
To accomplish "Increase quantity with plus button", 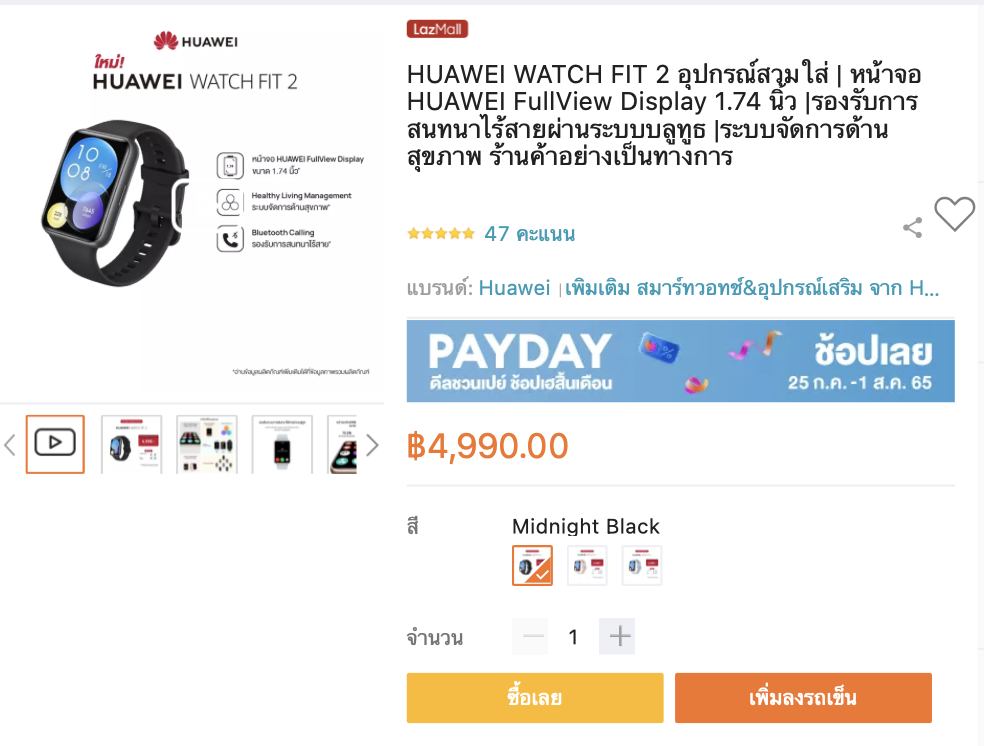I will tap(618, 636).
